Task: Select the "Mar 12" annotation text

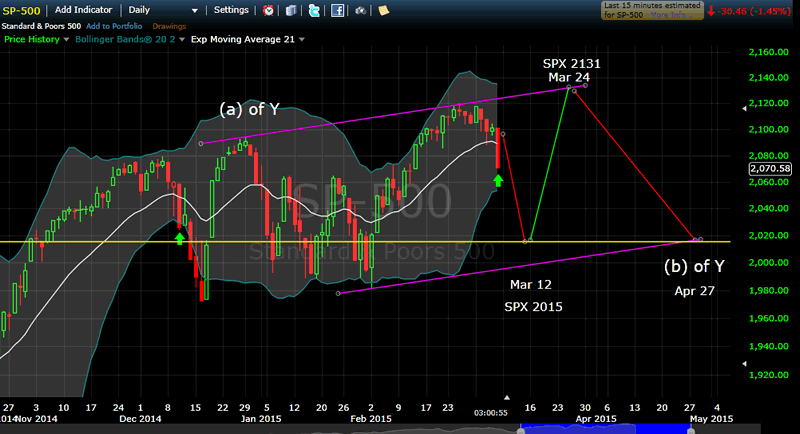Action: tap(531, 285)
